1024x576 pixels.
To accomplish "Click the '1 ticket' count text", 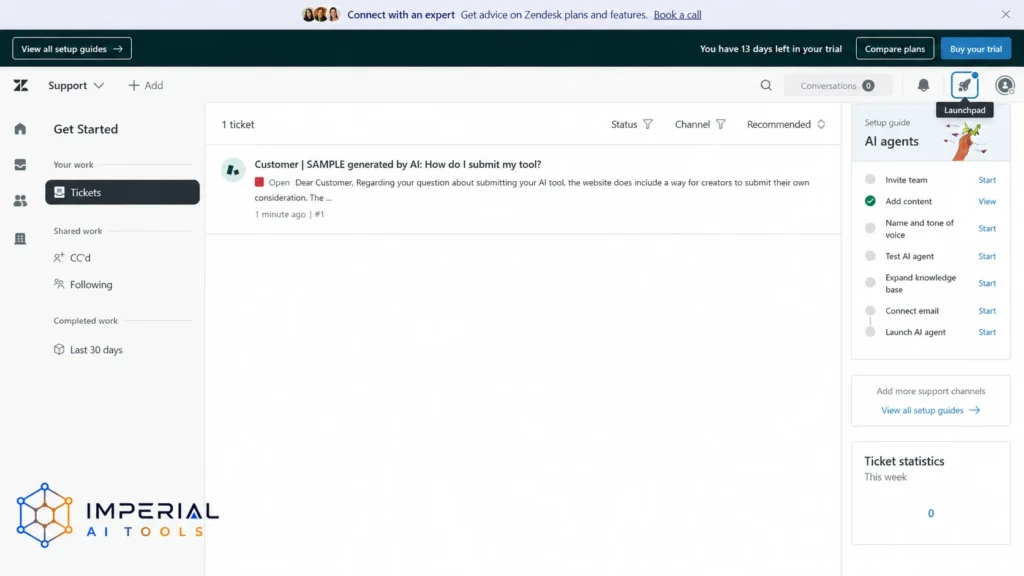I will pos(238,124).
